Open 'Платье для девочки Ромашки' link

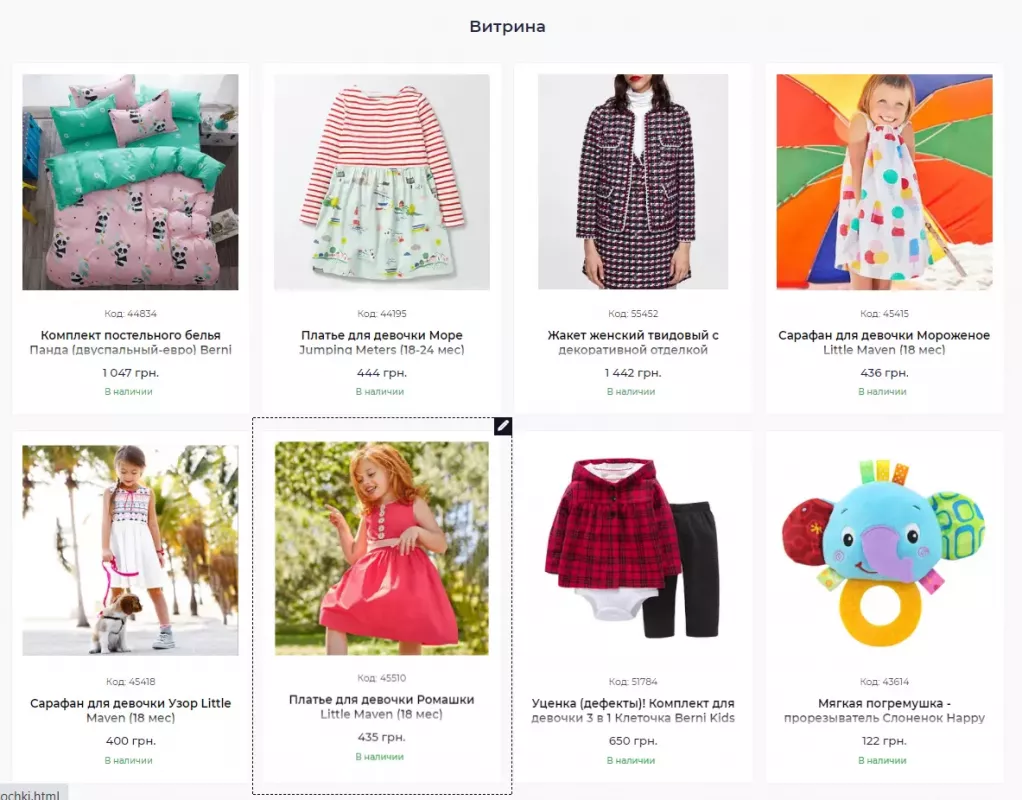(382, 706)
